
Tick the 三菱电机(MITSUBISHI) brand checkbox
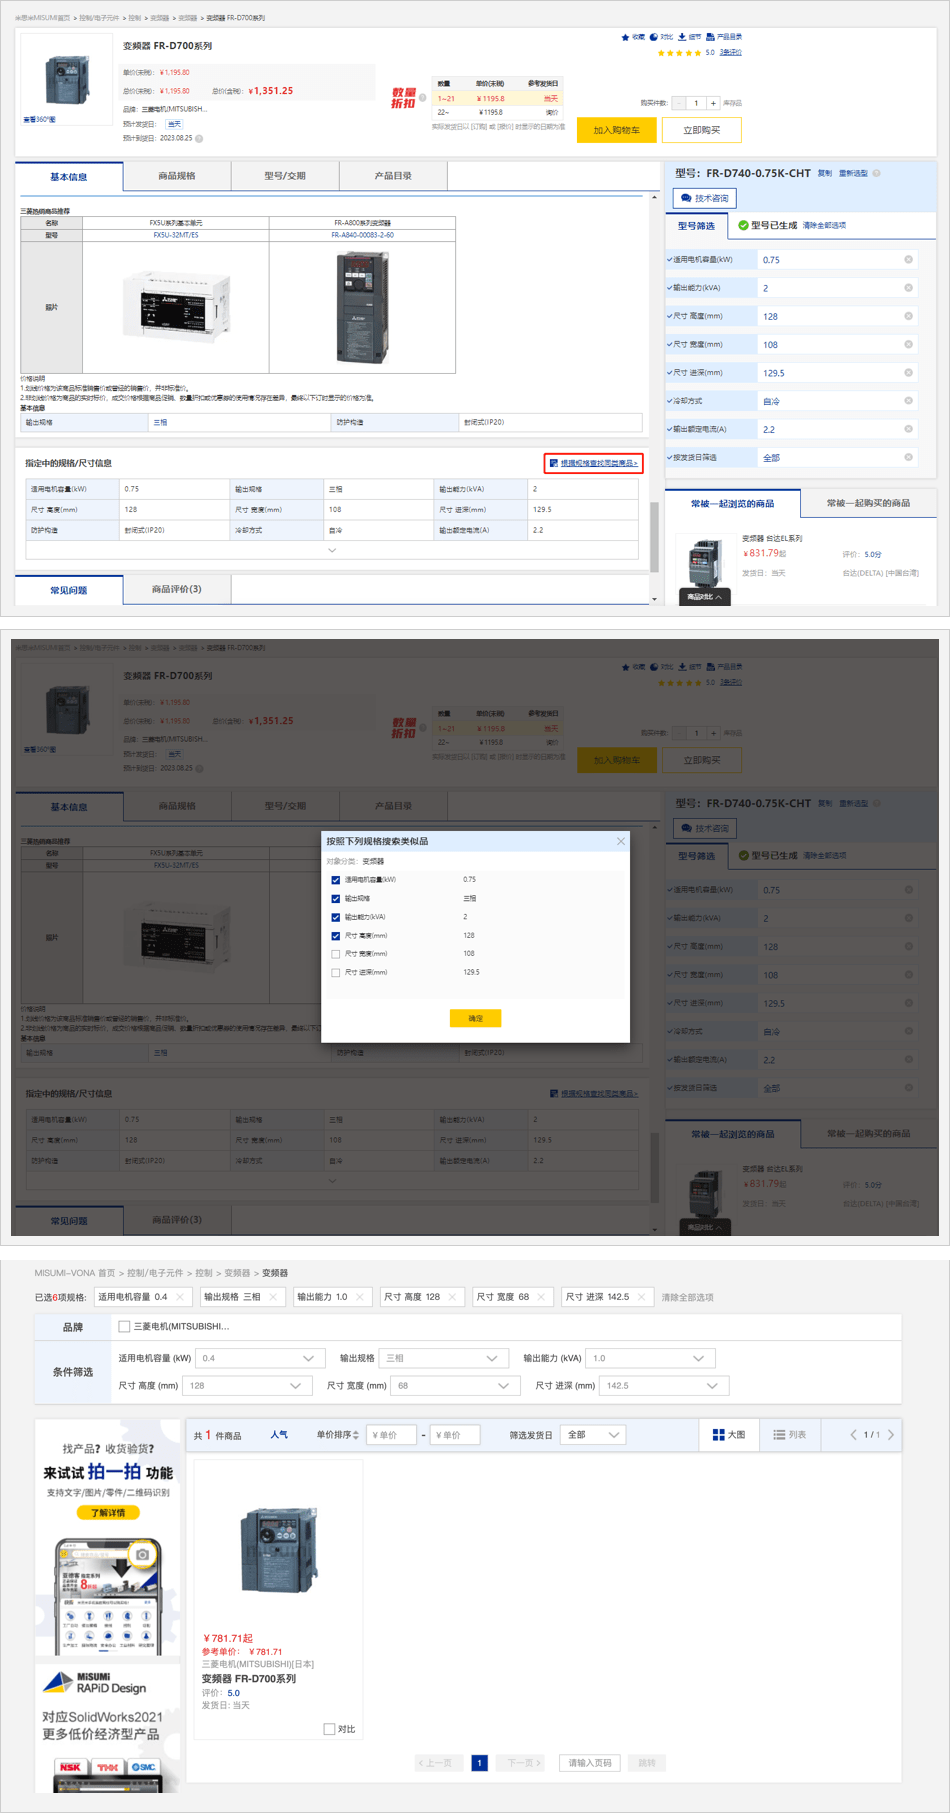point(124,1326)
